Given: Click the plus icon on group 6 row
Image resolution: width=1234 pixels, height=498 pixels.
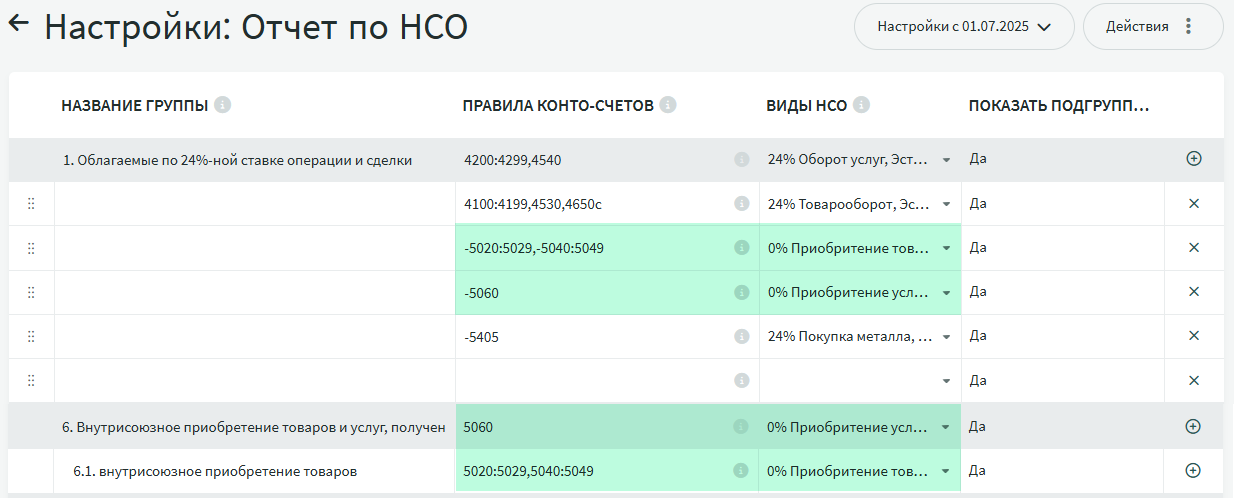Looking at the screenshot, I should coord(1193,427).
